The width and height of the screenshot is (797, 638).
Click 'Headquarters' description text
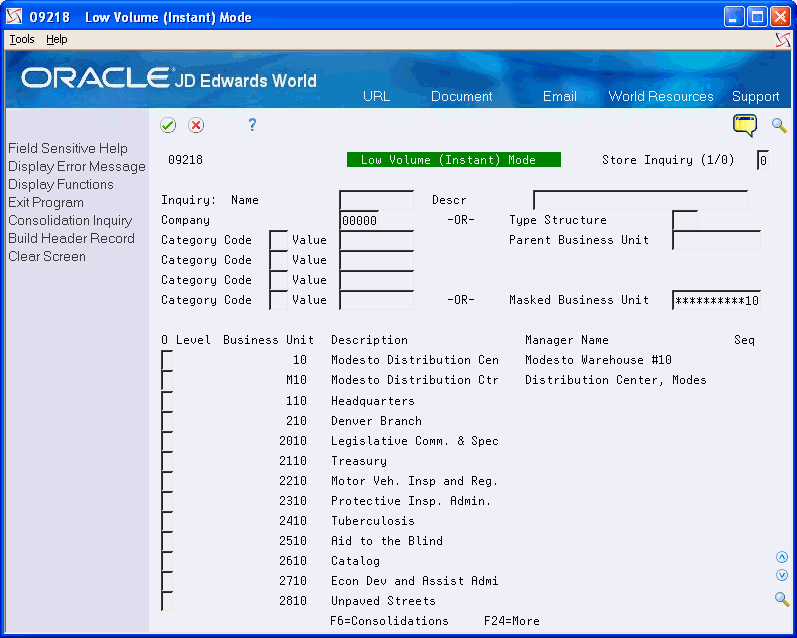pyautogui.click(x=373, y=401)
